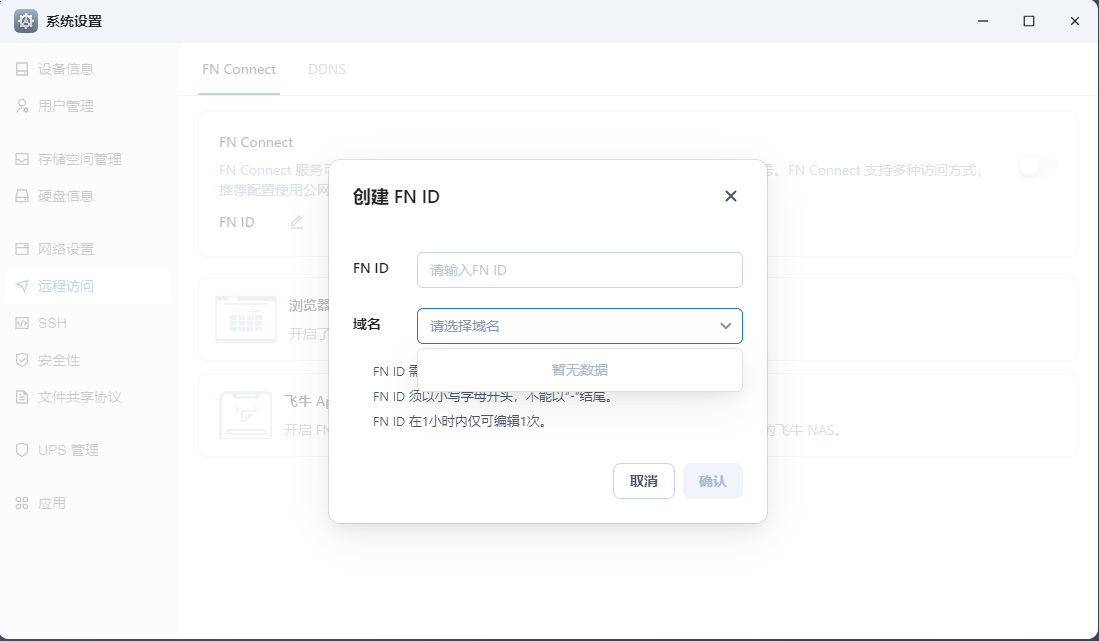
Task: Switch to the FN Connect tab
Action: (239, 69)
